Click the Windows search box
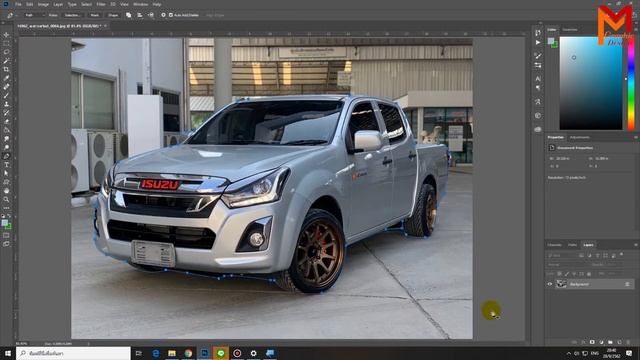 73,353
